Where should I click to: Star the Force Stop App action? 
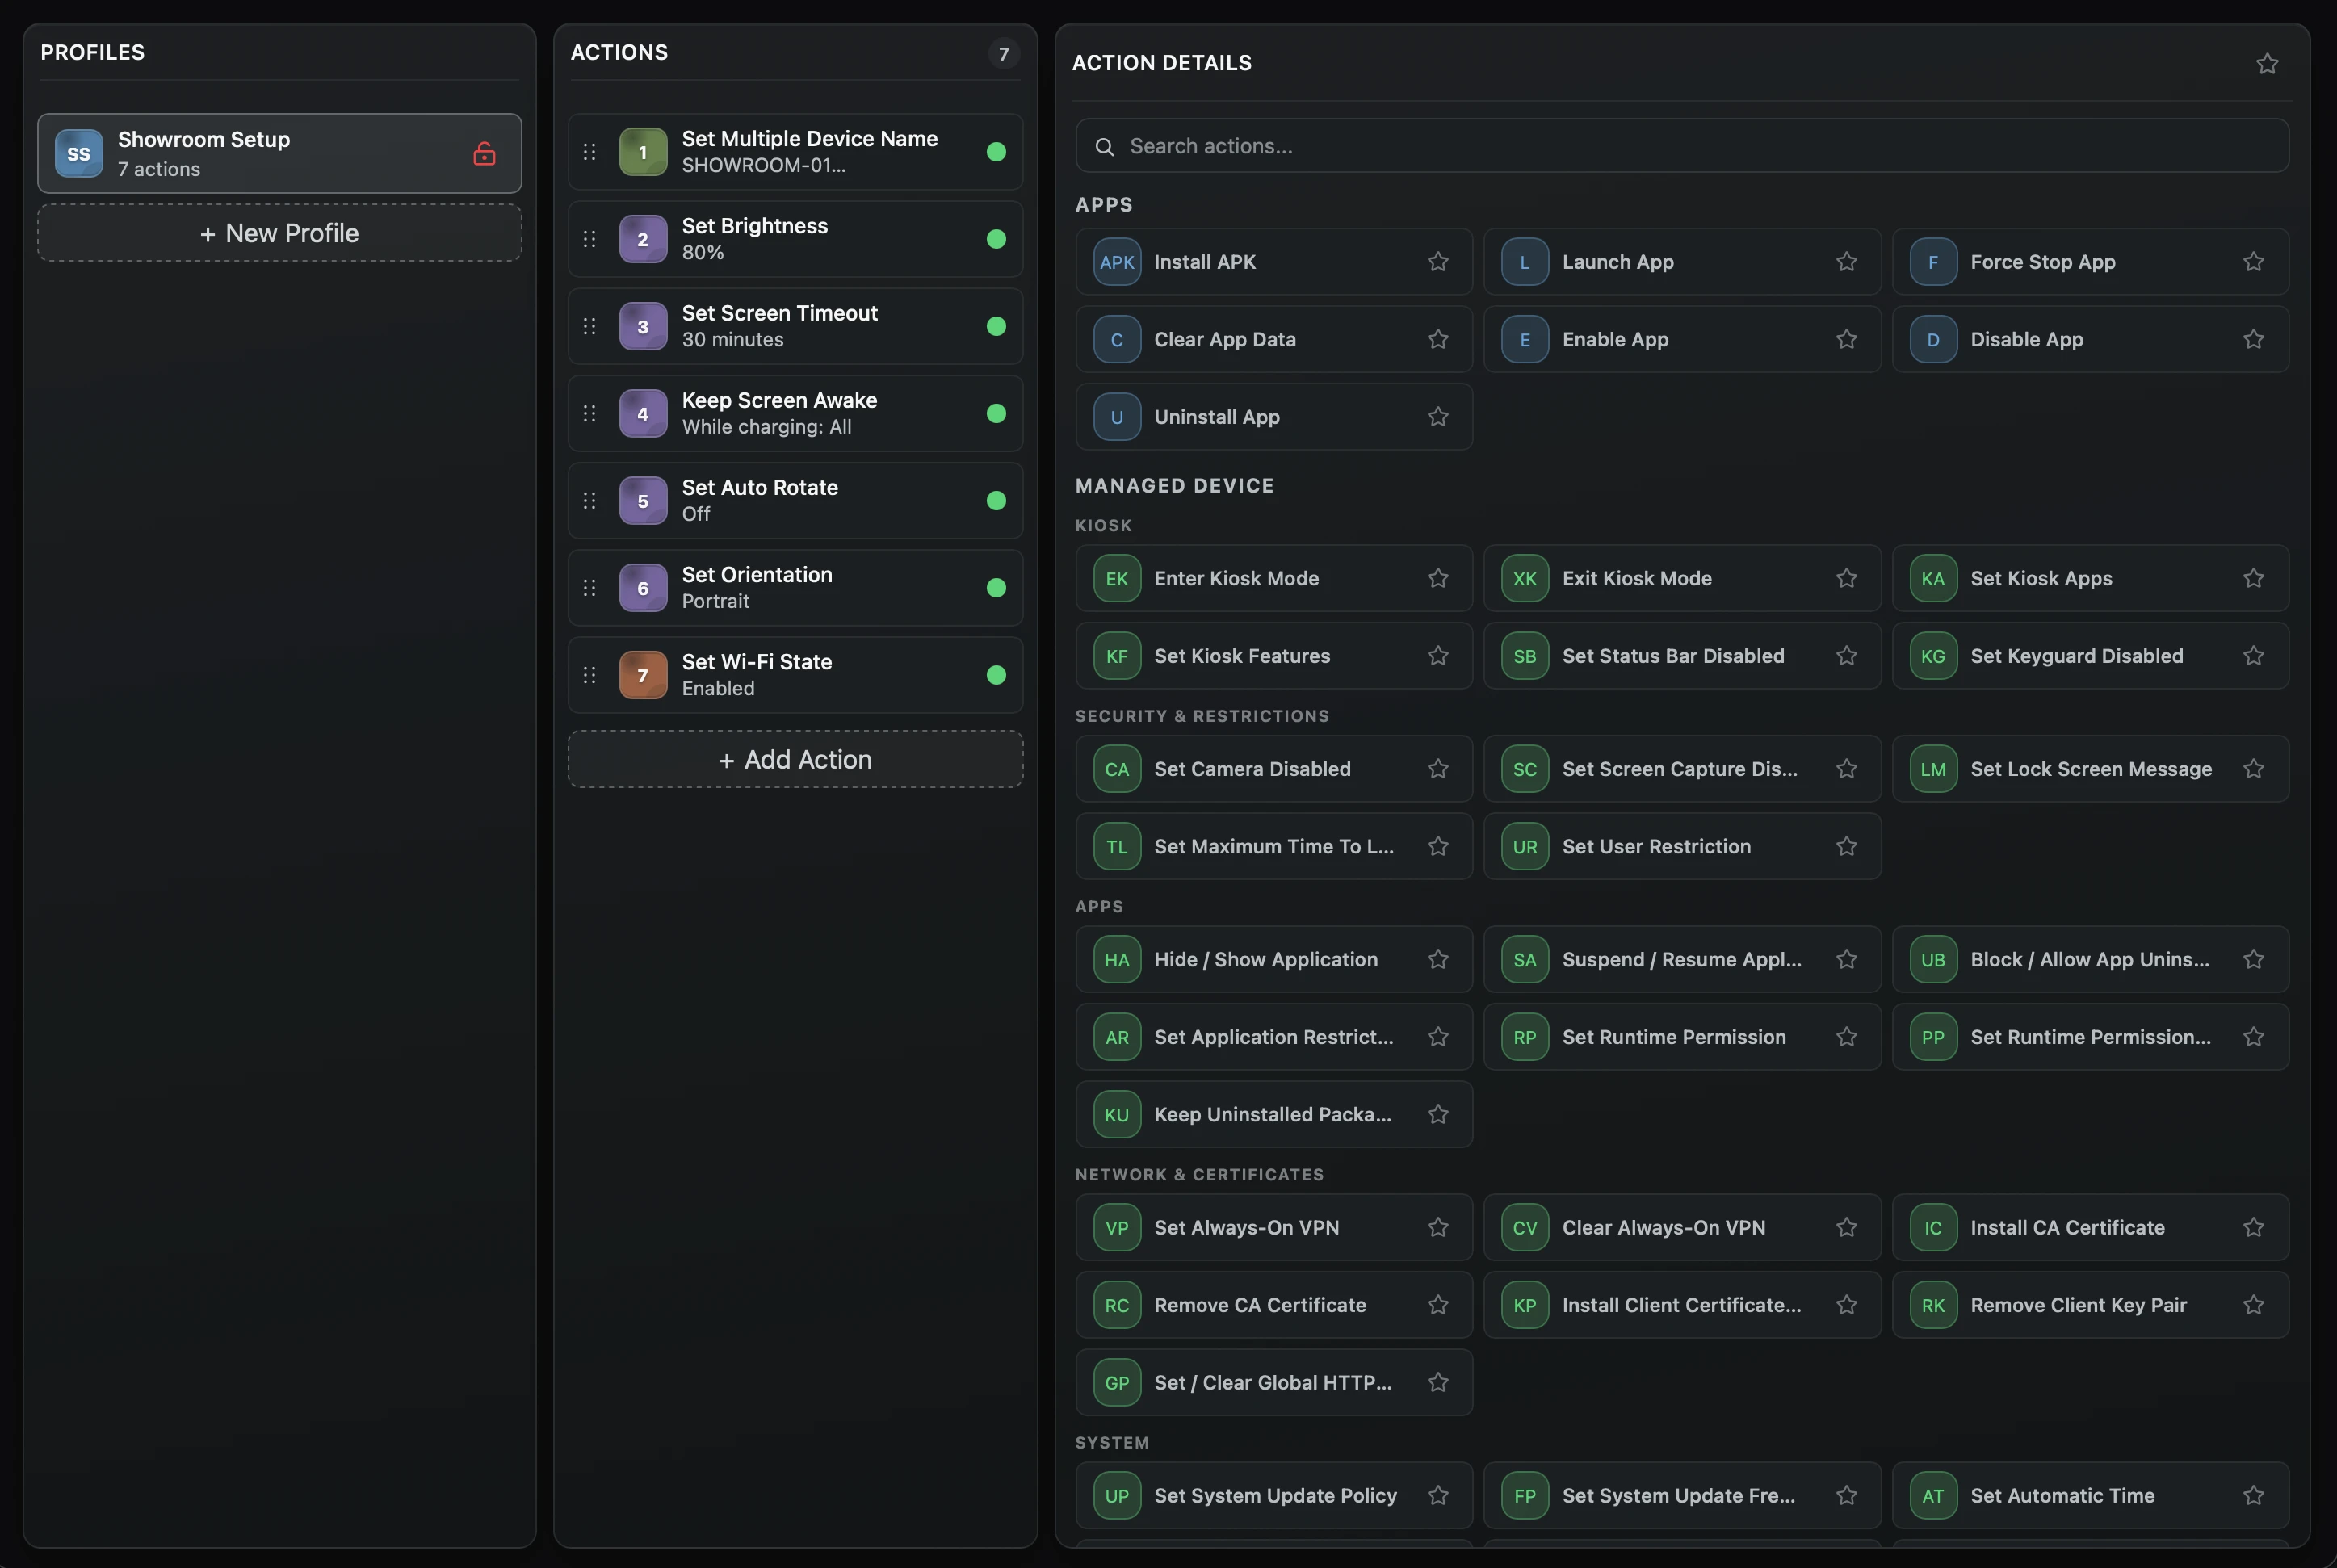click(2253, 261)
